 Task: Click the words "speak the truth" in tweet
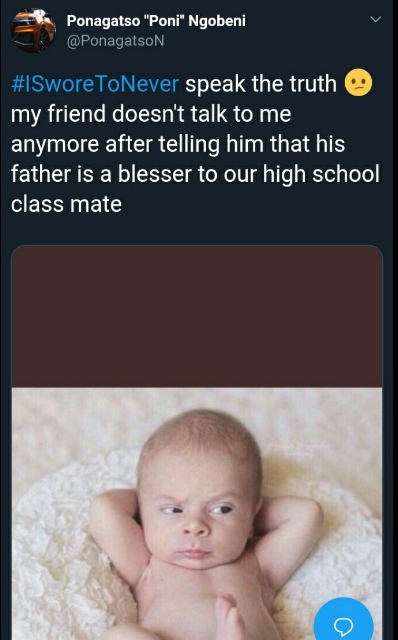261,84
